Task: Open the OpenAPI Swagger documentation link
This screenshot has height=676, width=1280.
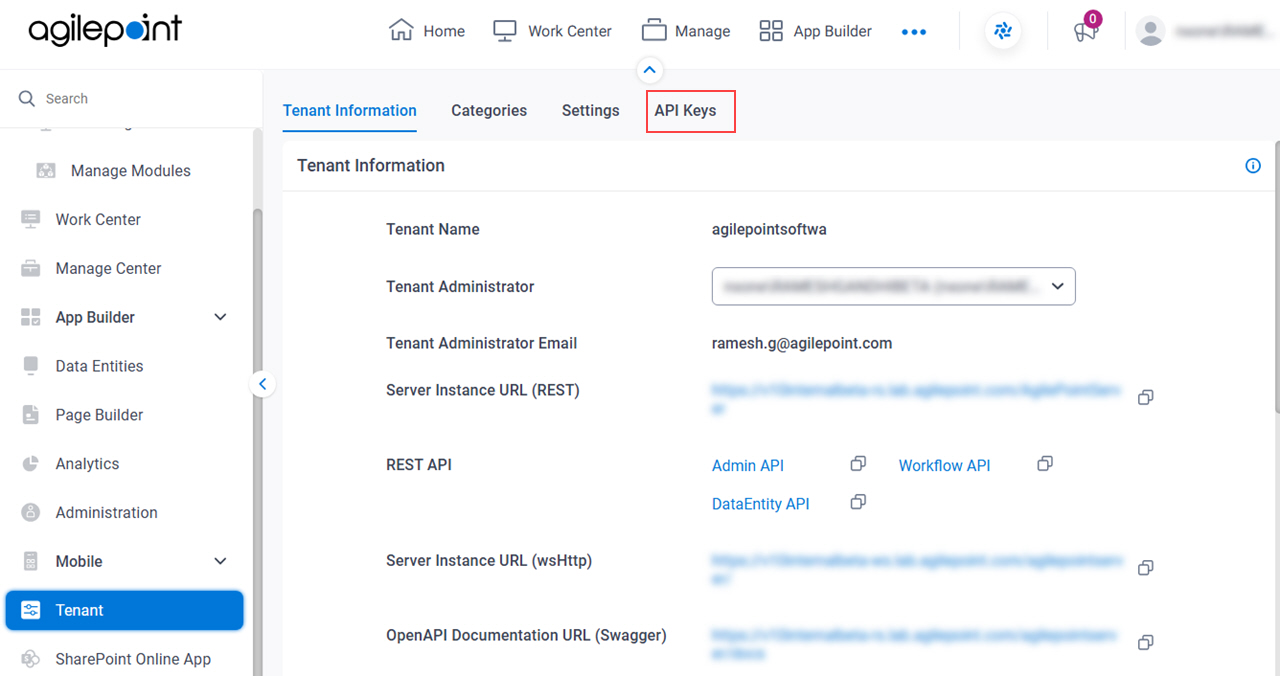Action: point(916,643)
